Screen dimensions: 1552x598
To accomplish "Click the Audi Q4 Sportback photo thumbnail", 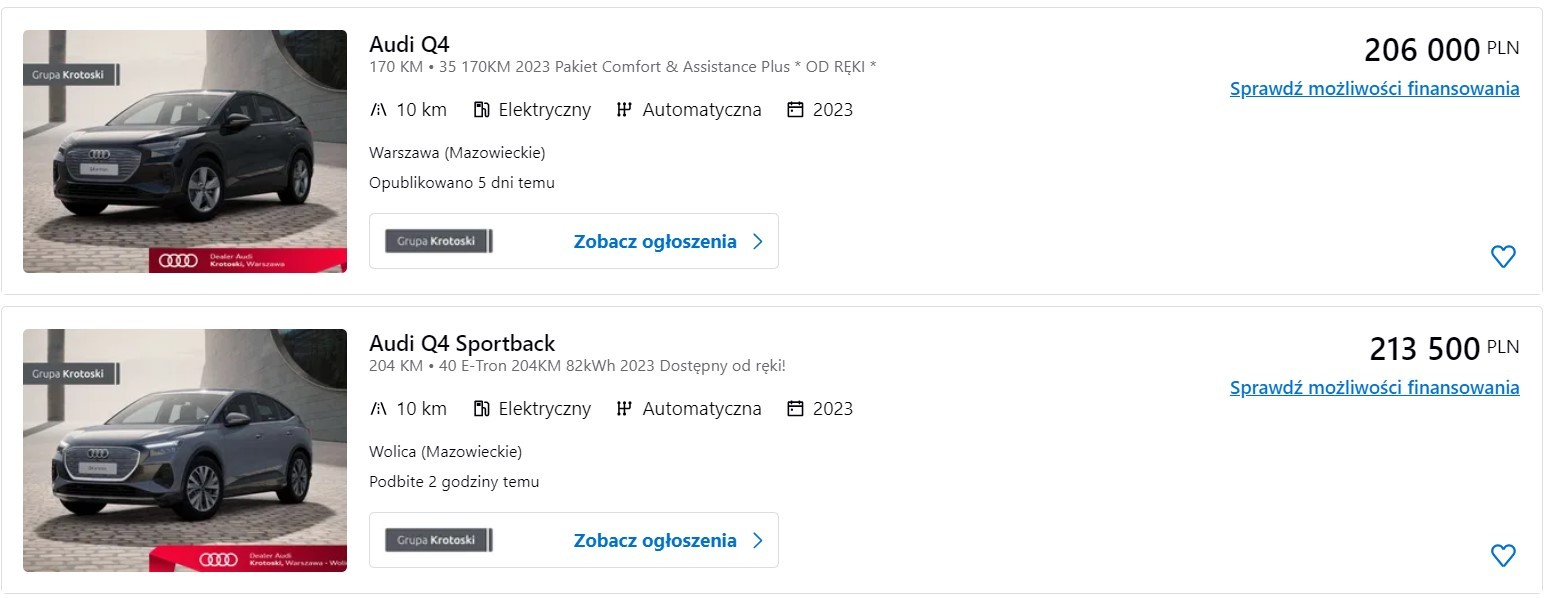I will point(184,450).
